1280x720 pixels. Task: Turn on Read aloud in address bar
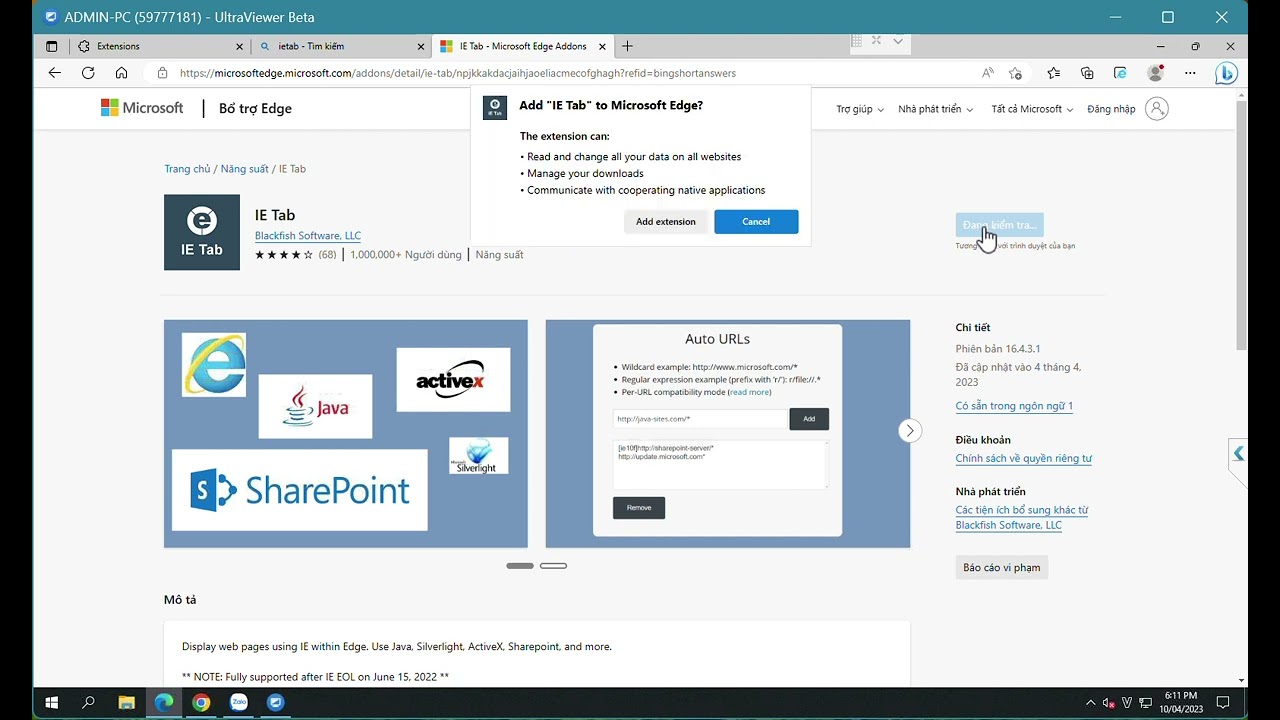[988, 73]
